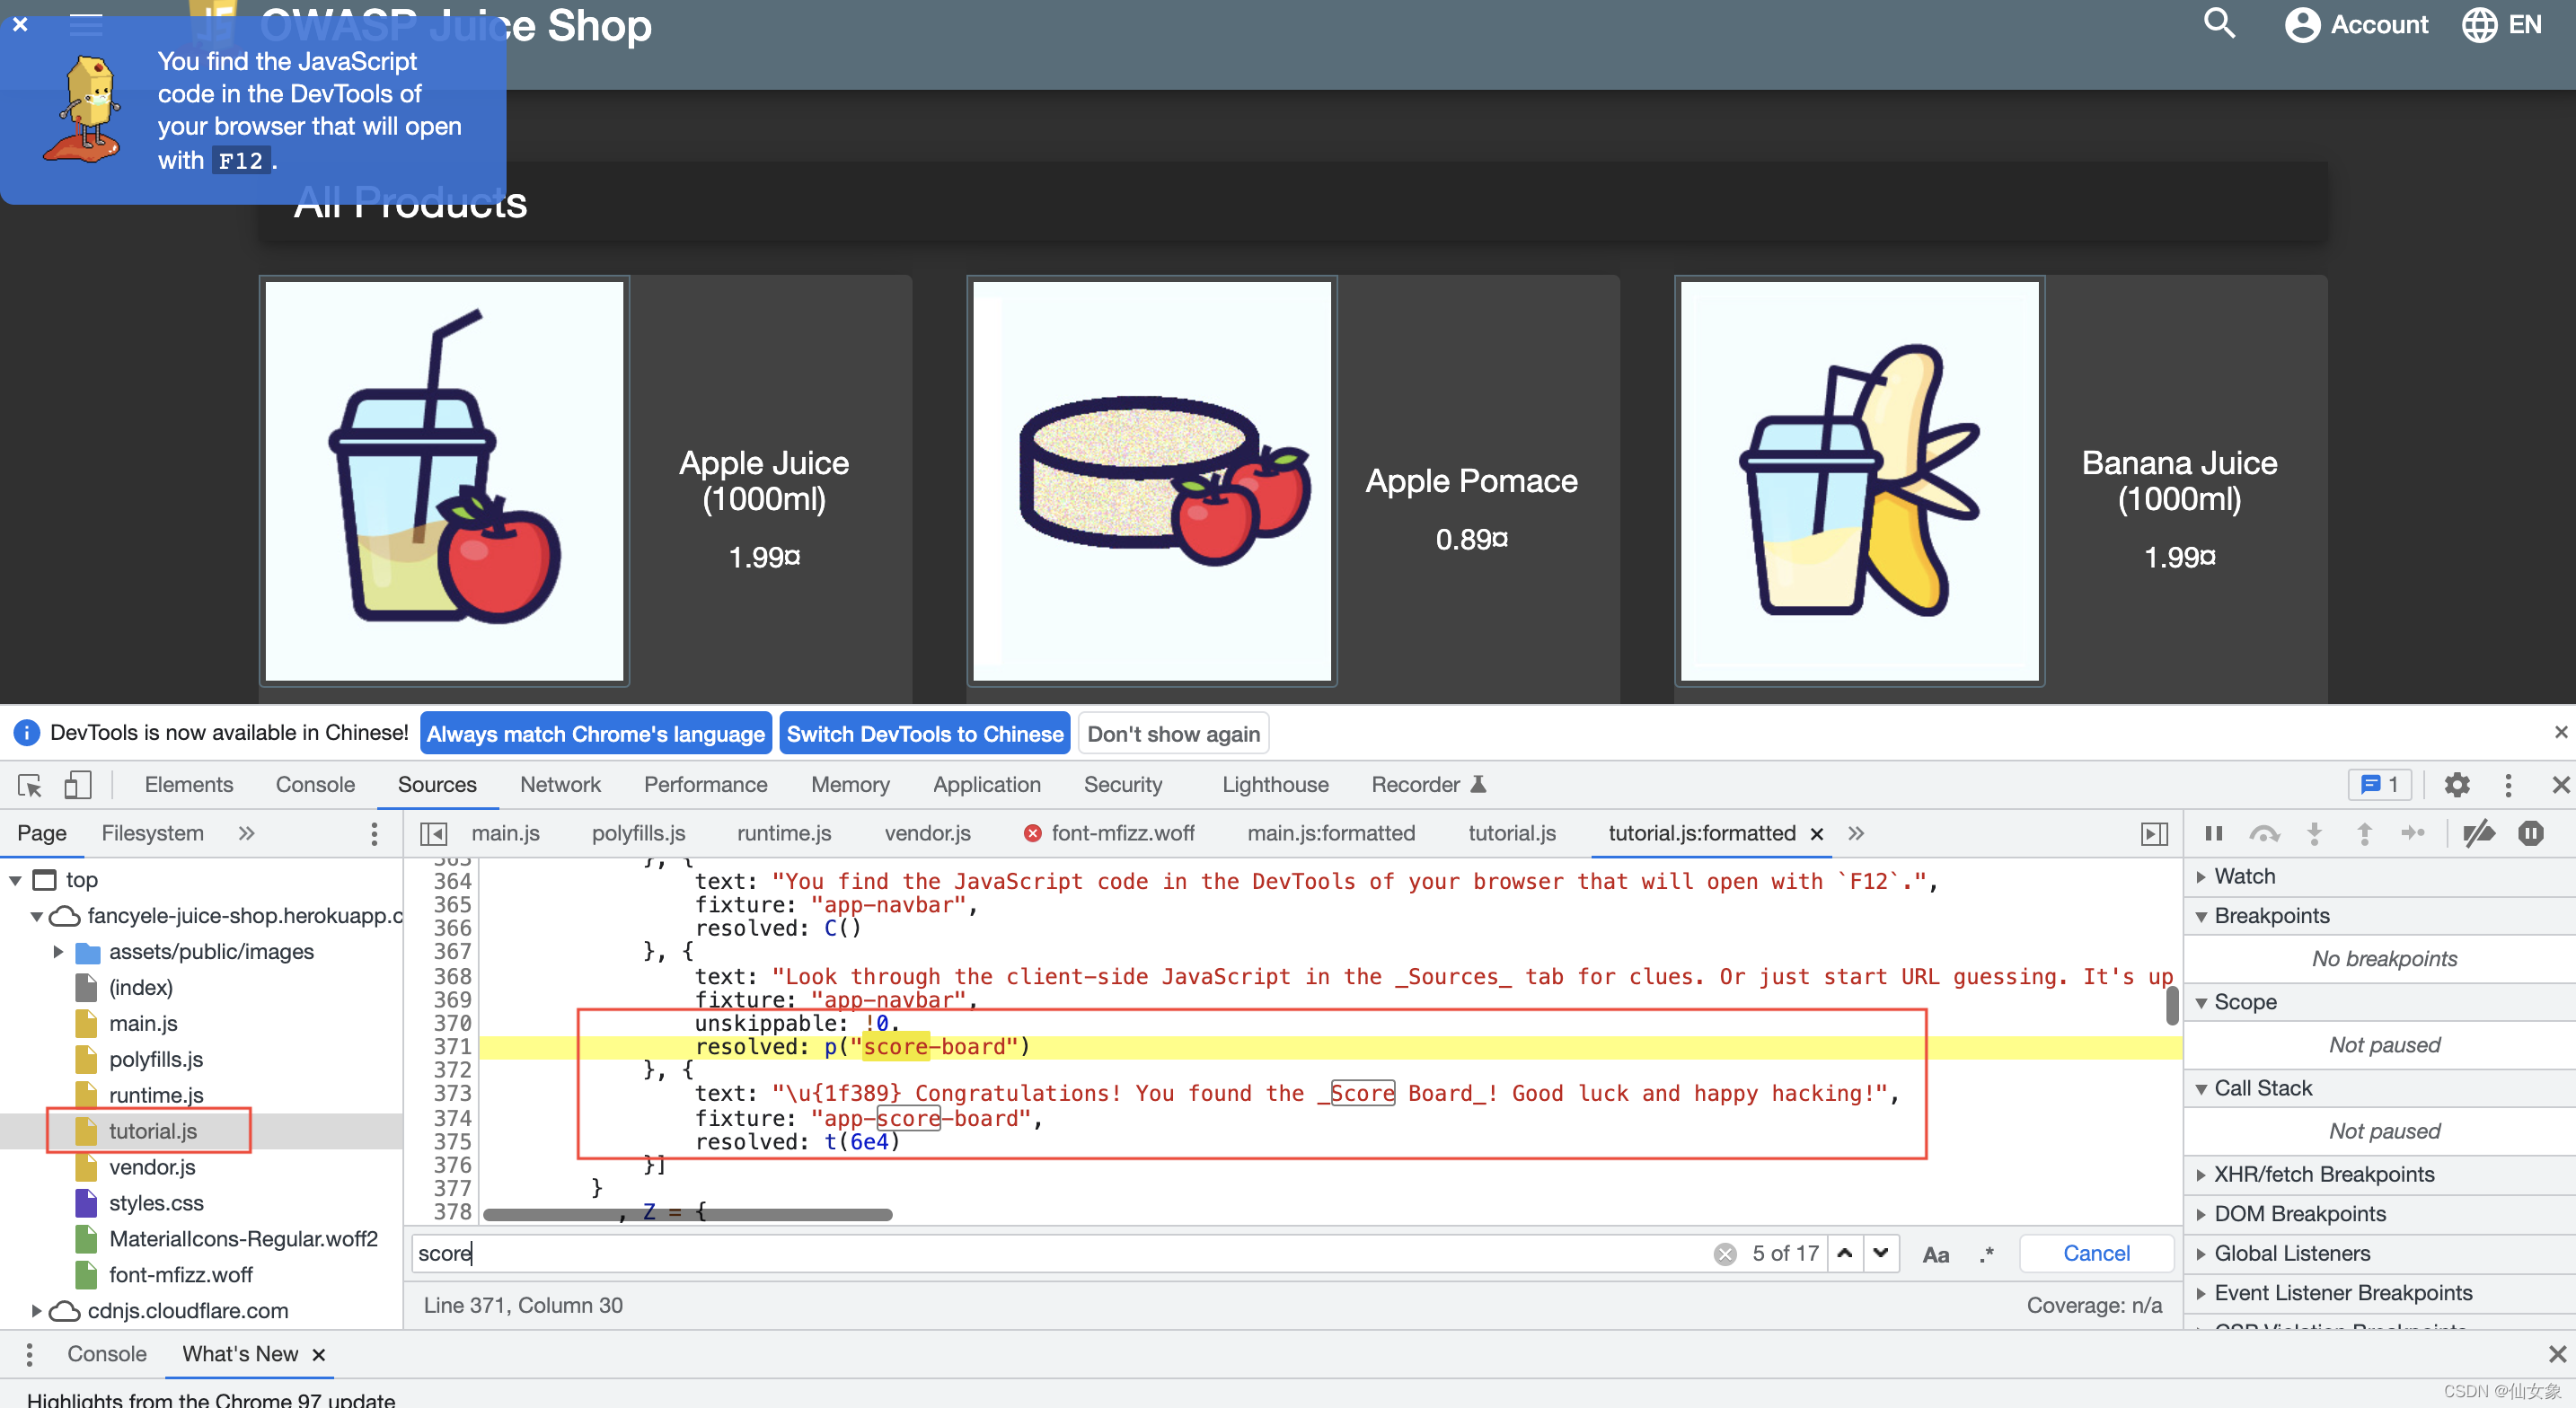The width and height of the screenshot is (2576, 1408).
Task: Click the pause script execution icon
Action: [2213, 833]
